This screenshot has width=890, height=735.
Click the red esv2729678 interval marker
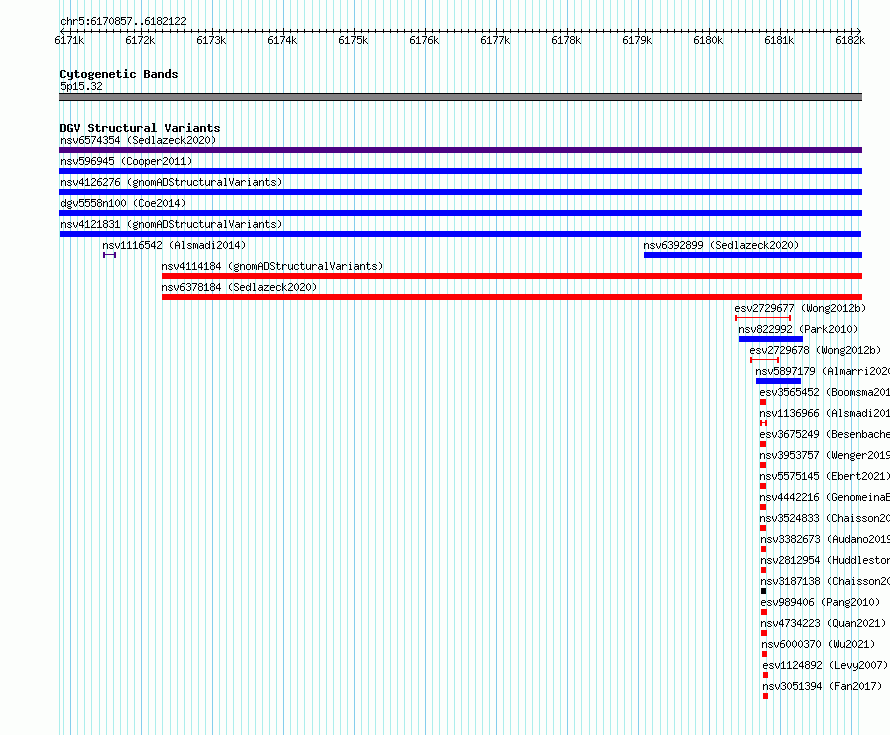(x=765, y=360)
